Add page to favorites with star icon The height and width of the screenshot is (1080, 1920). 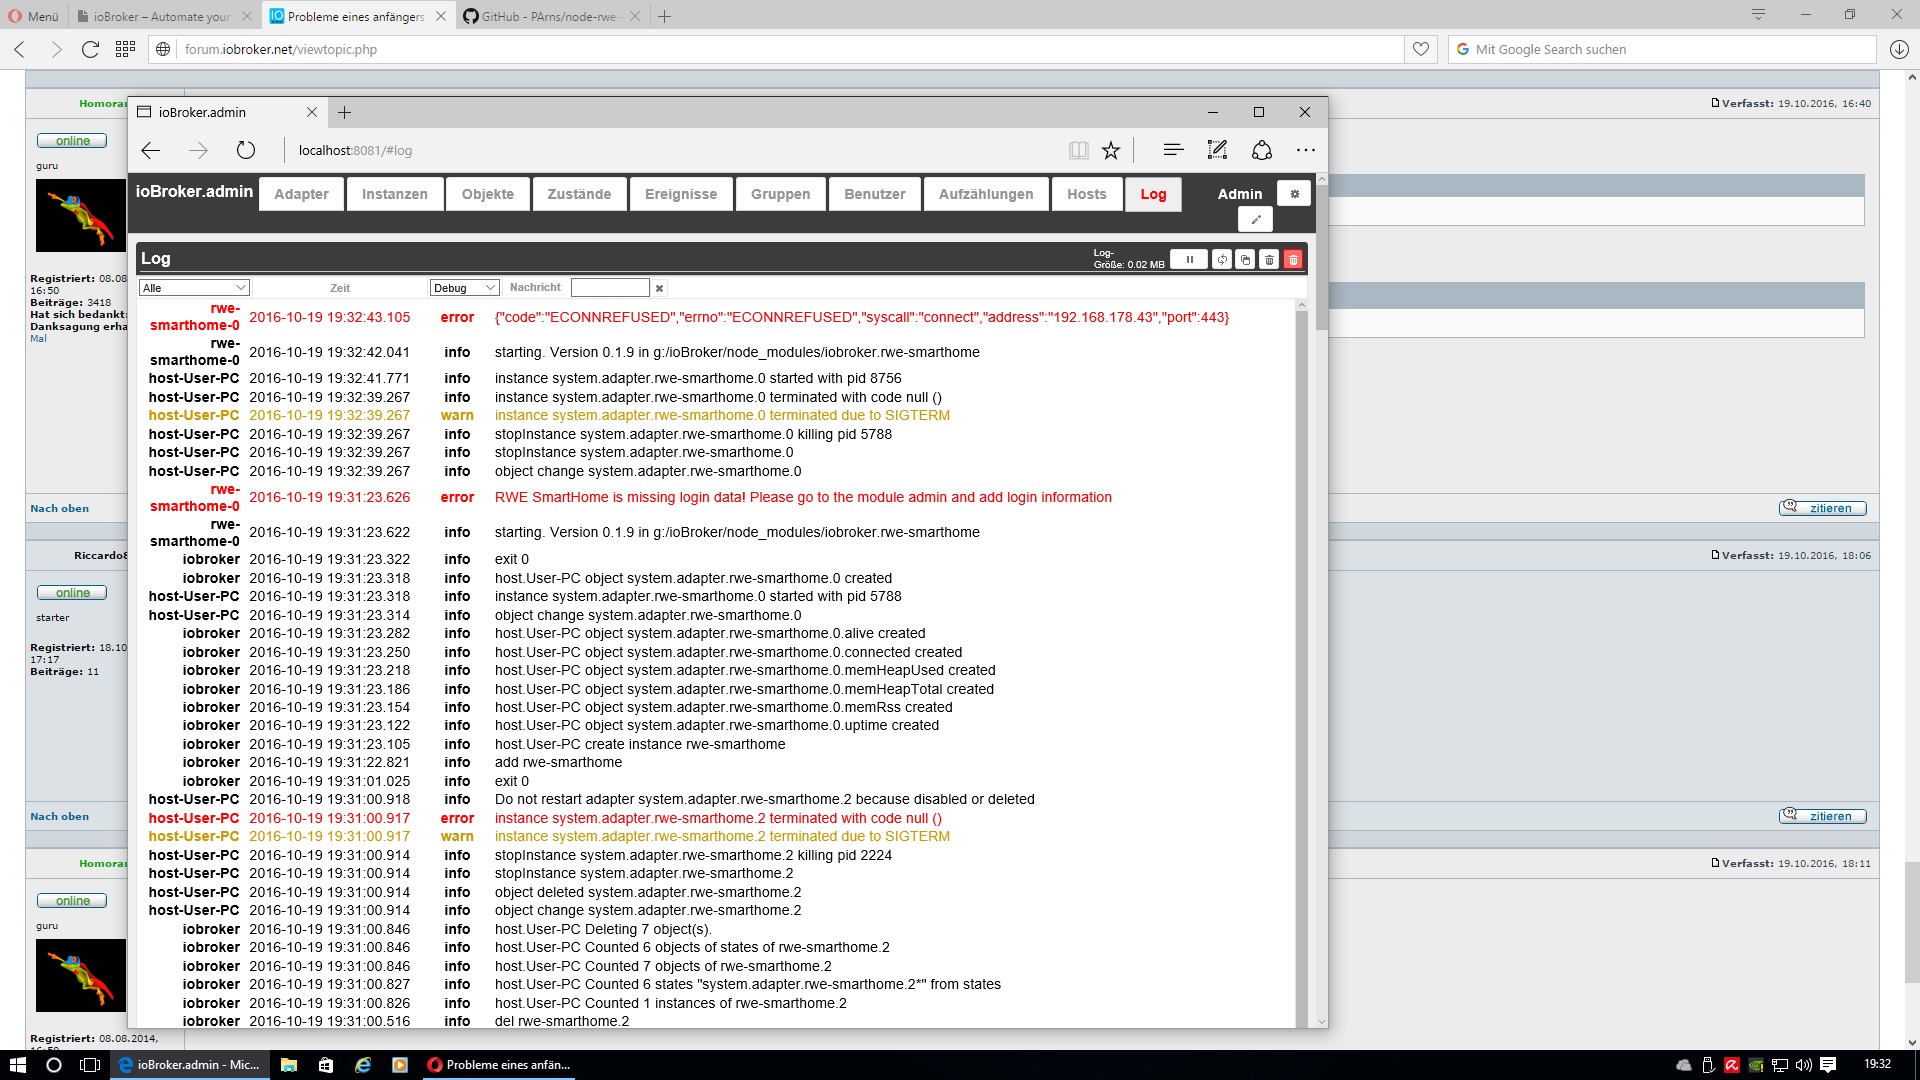click(x=1111, y=150)
